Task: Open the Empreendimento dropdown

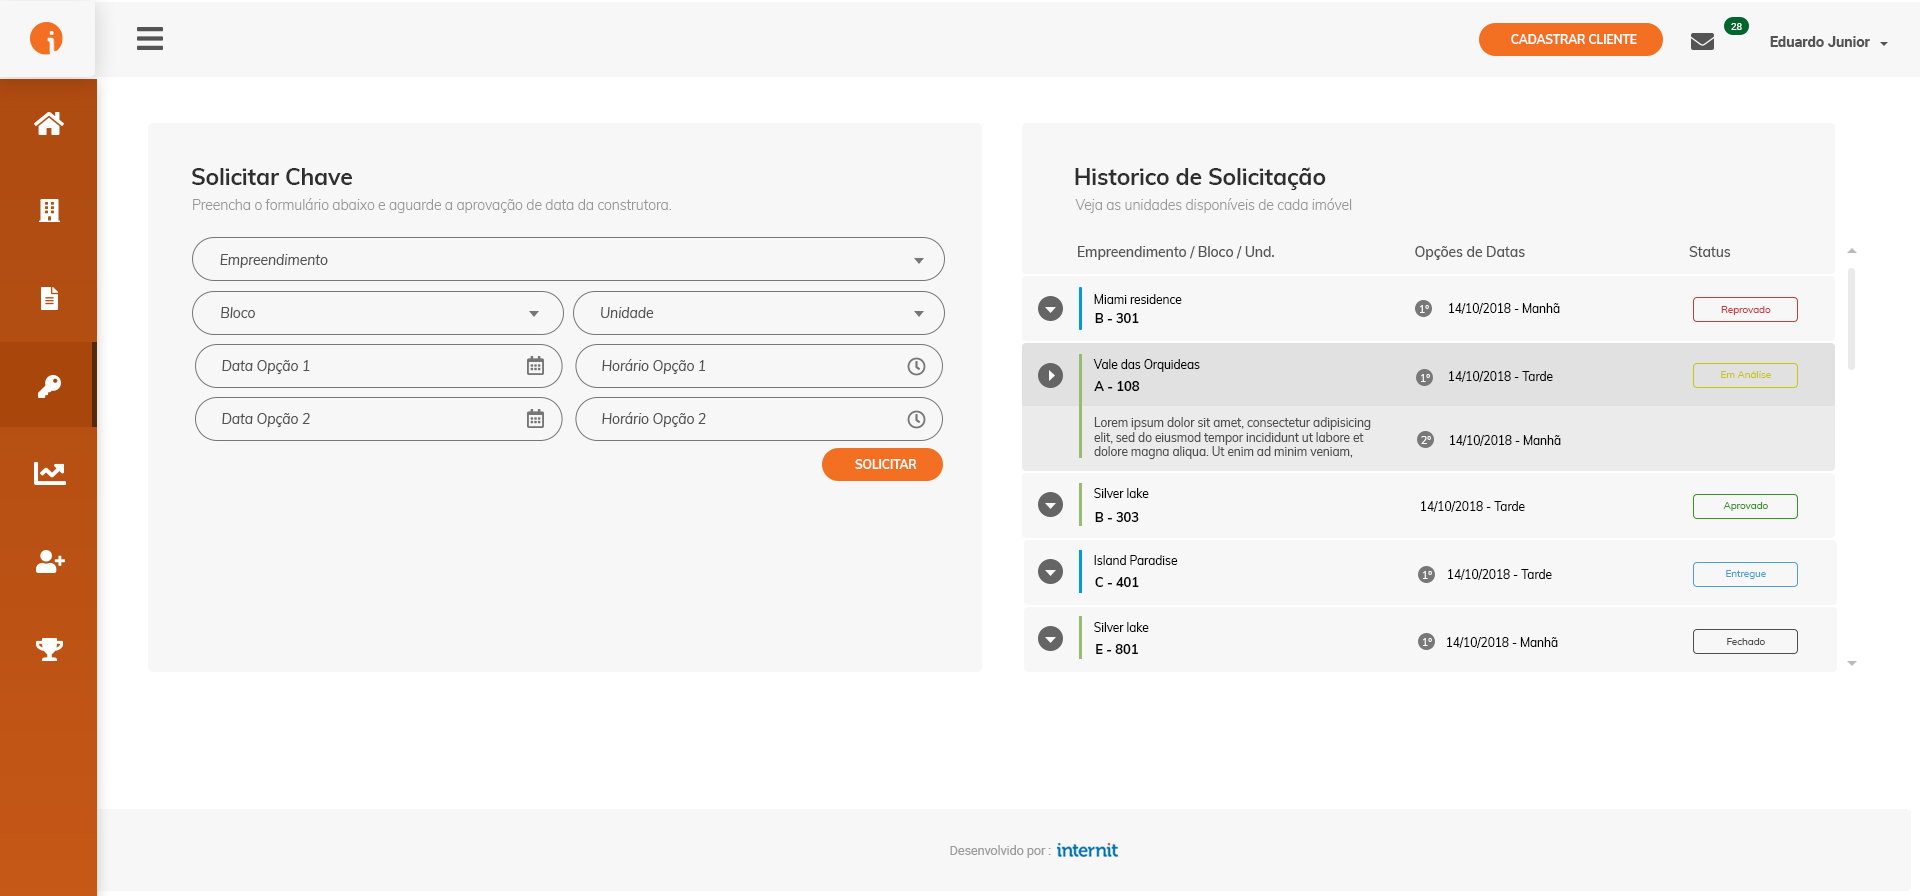Action: [568, 259]
